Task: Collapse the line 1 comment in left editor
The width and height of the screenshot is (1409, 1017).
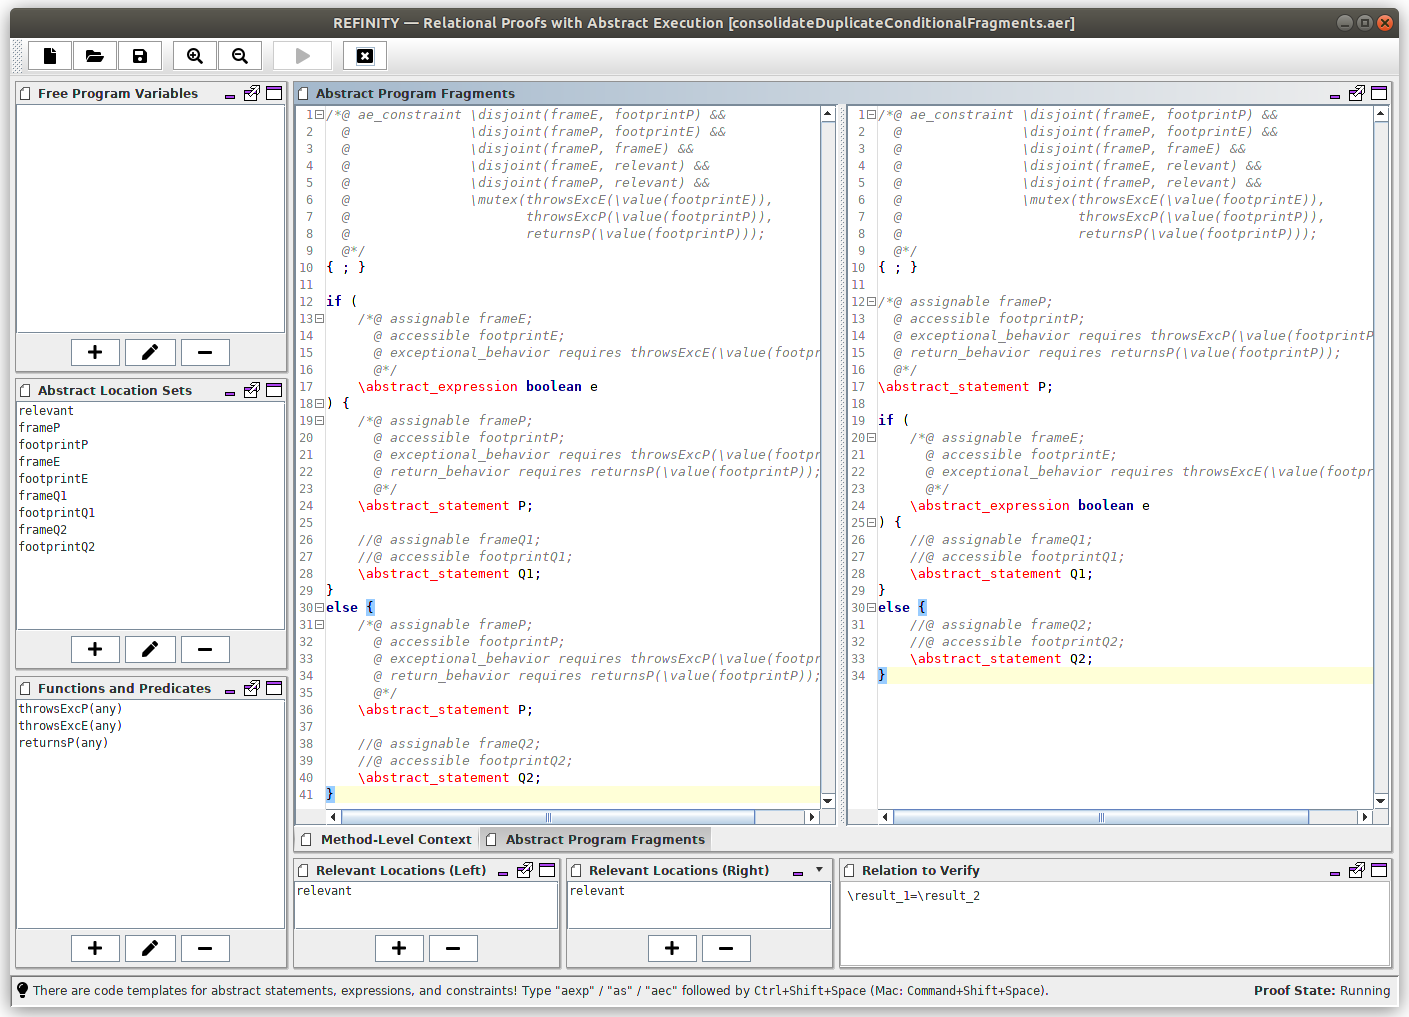Action: click(319, 115)
